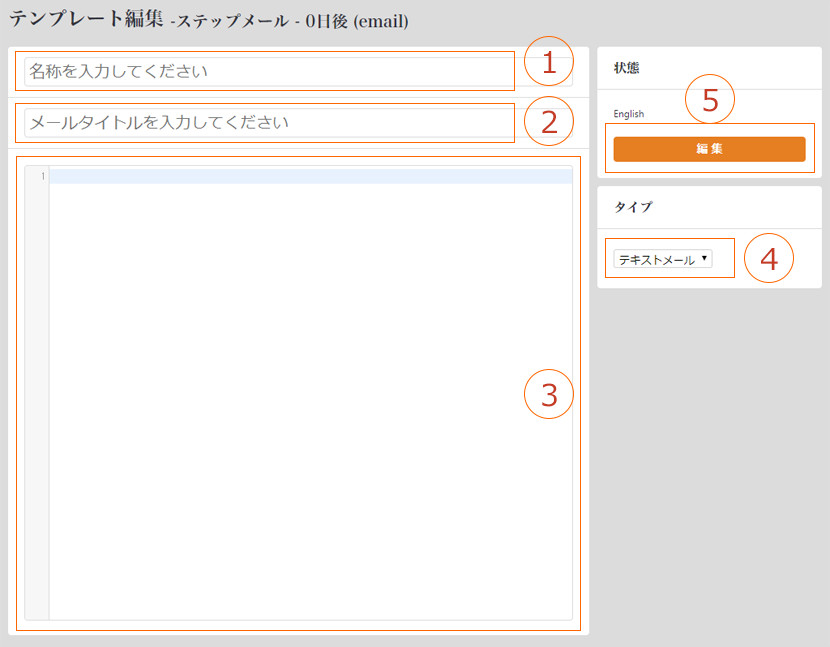Click the 状態 panel header
The image size is (830, 647).
pos(627,68)
